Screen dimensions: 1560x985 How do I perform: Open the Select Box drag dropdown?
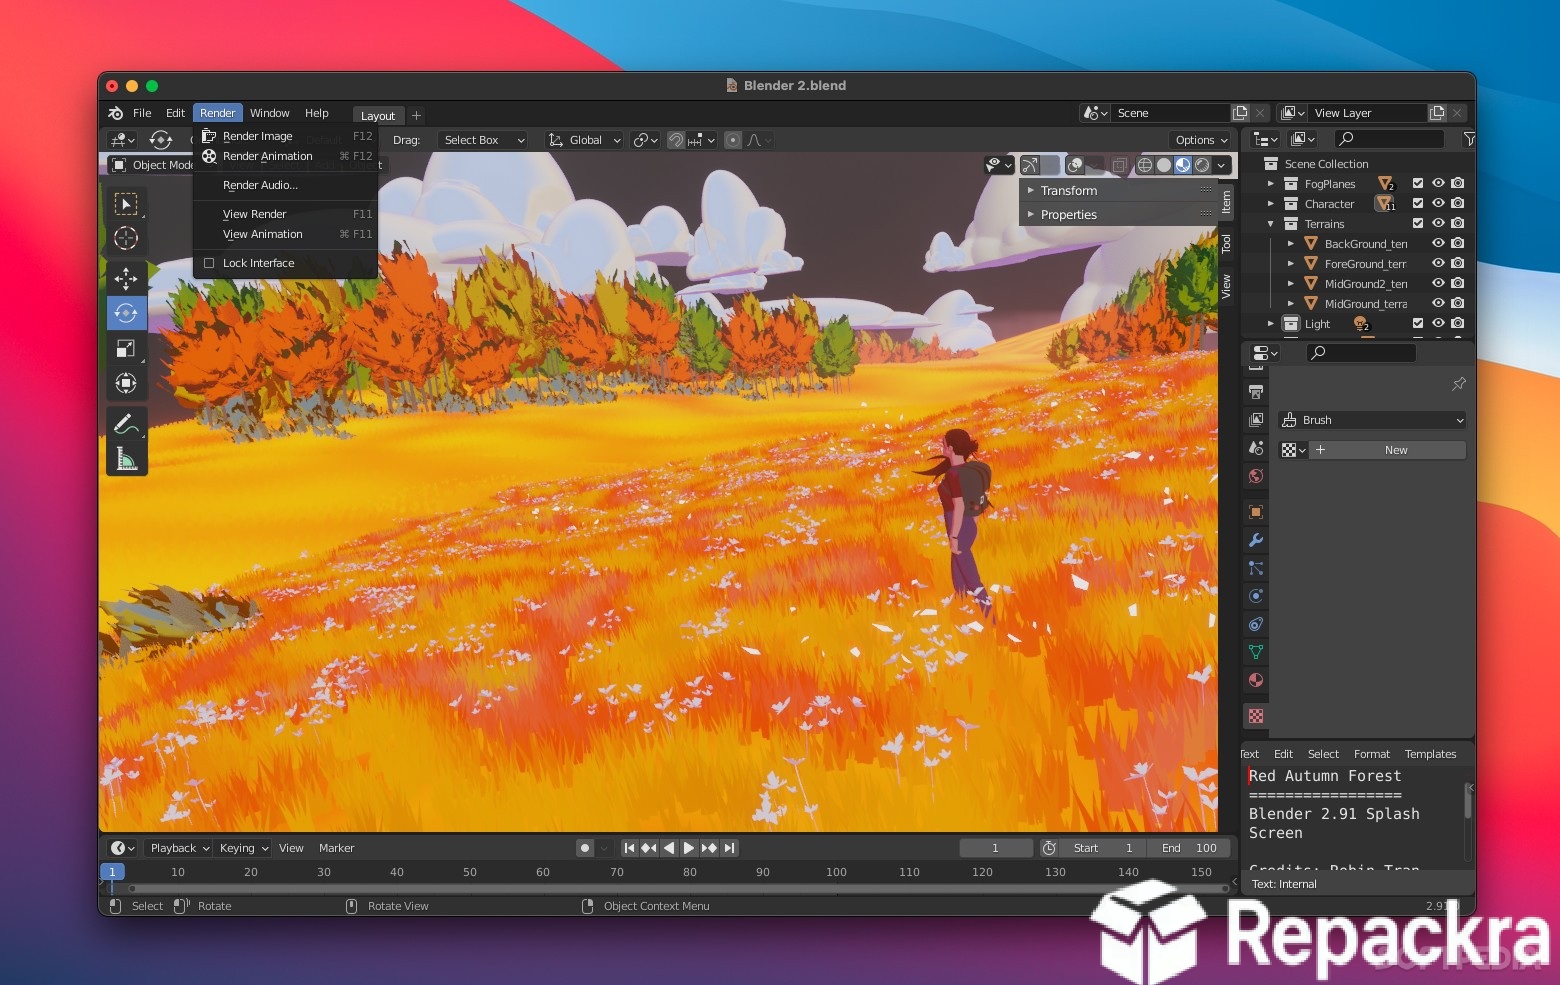(483, 140)
